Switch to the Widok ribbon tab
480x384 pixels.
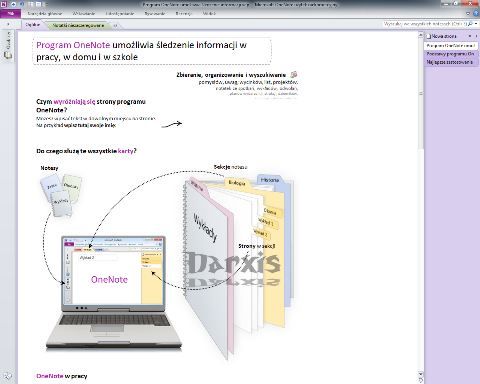209,14
